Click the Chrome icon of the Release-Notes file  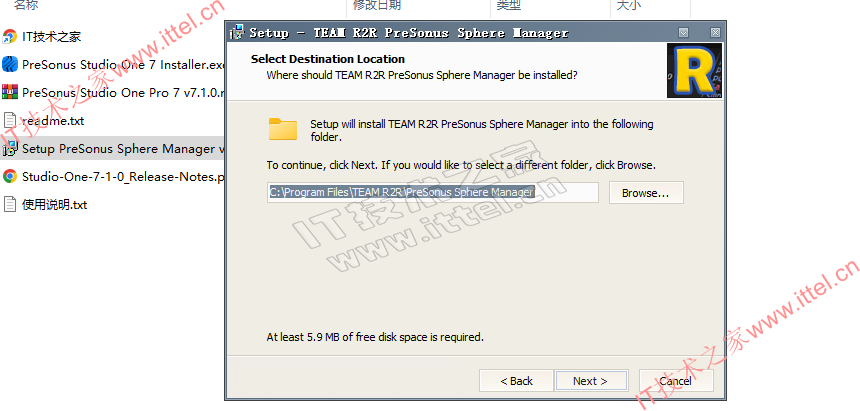pyautogui.click(x=10, y=177)
